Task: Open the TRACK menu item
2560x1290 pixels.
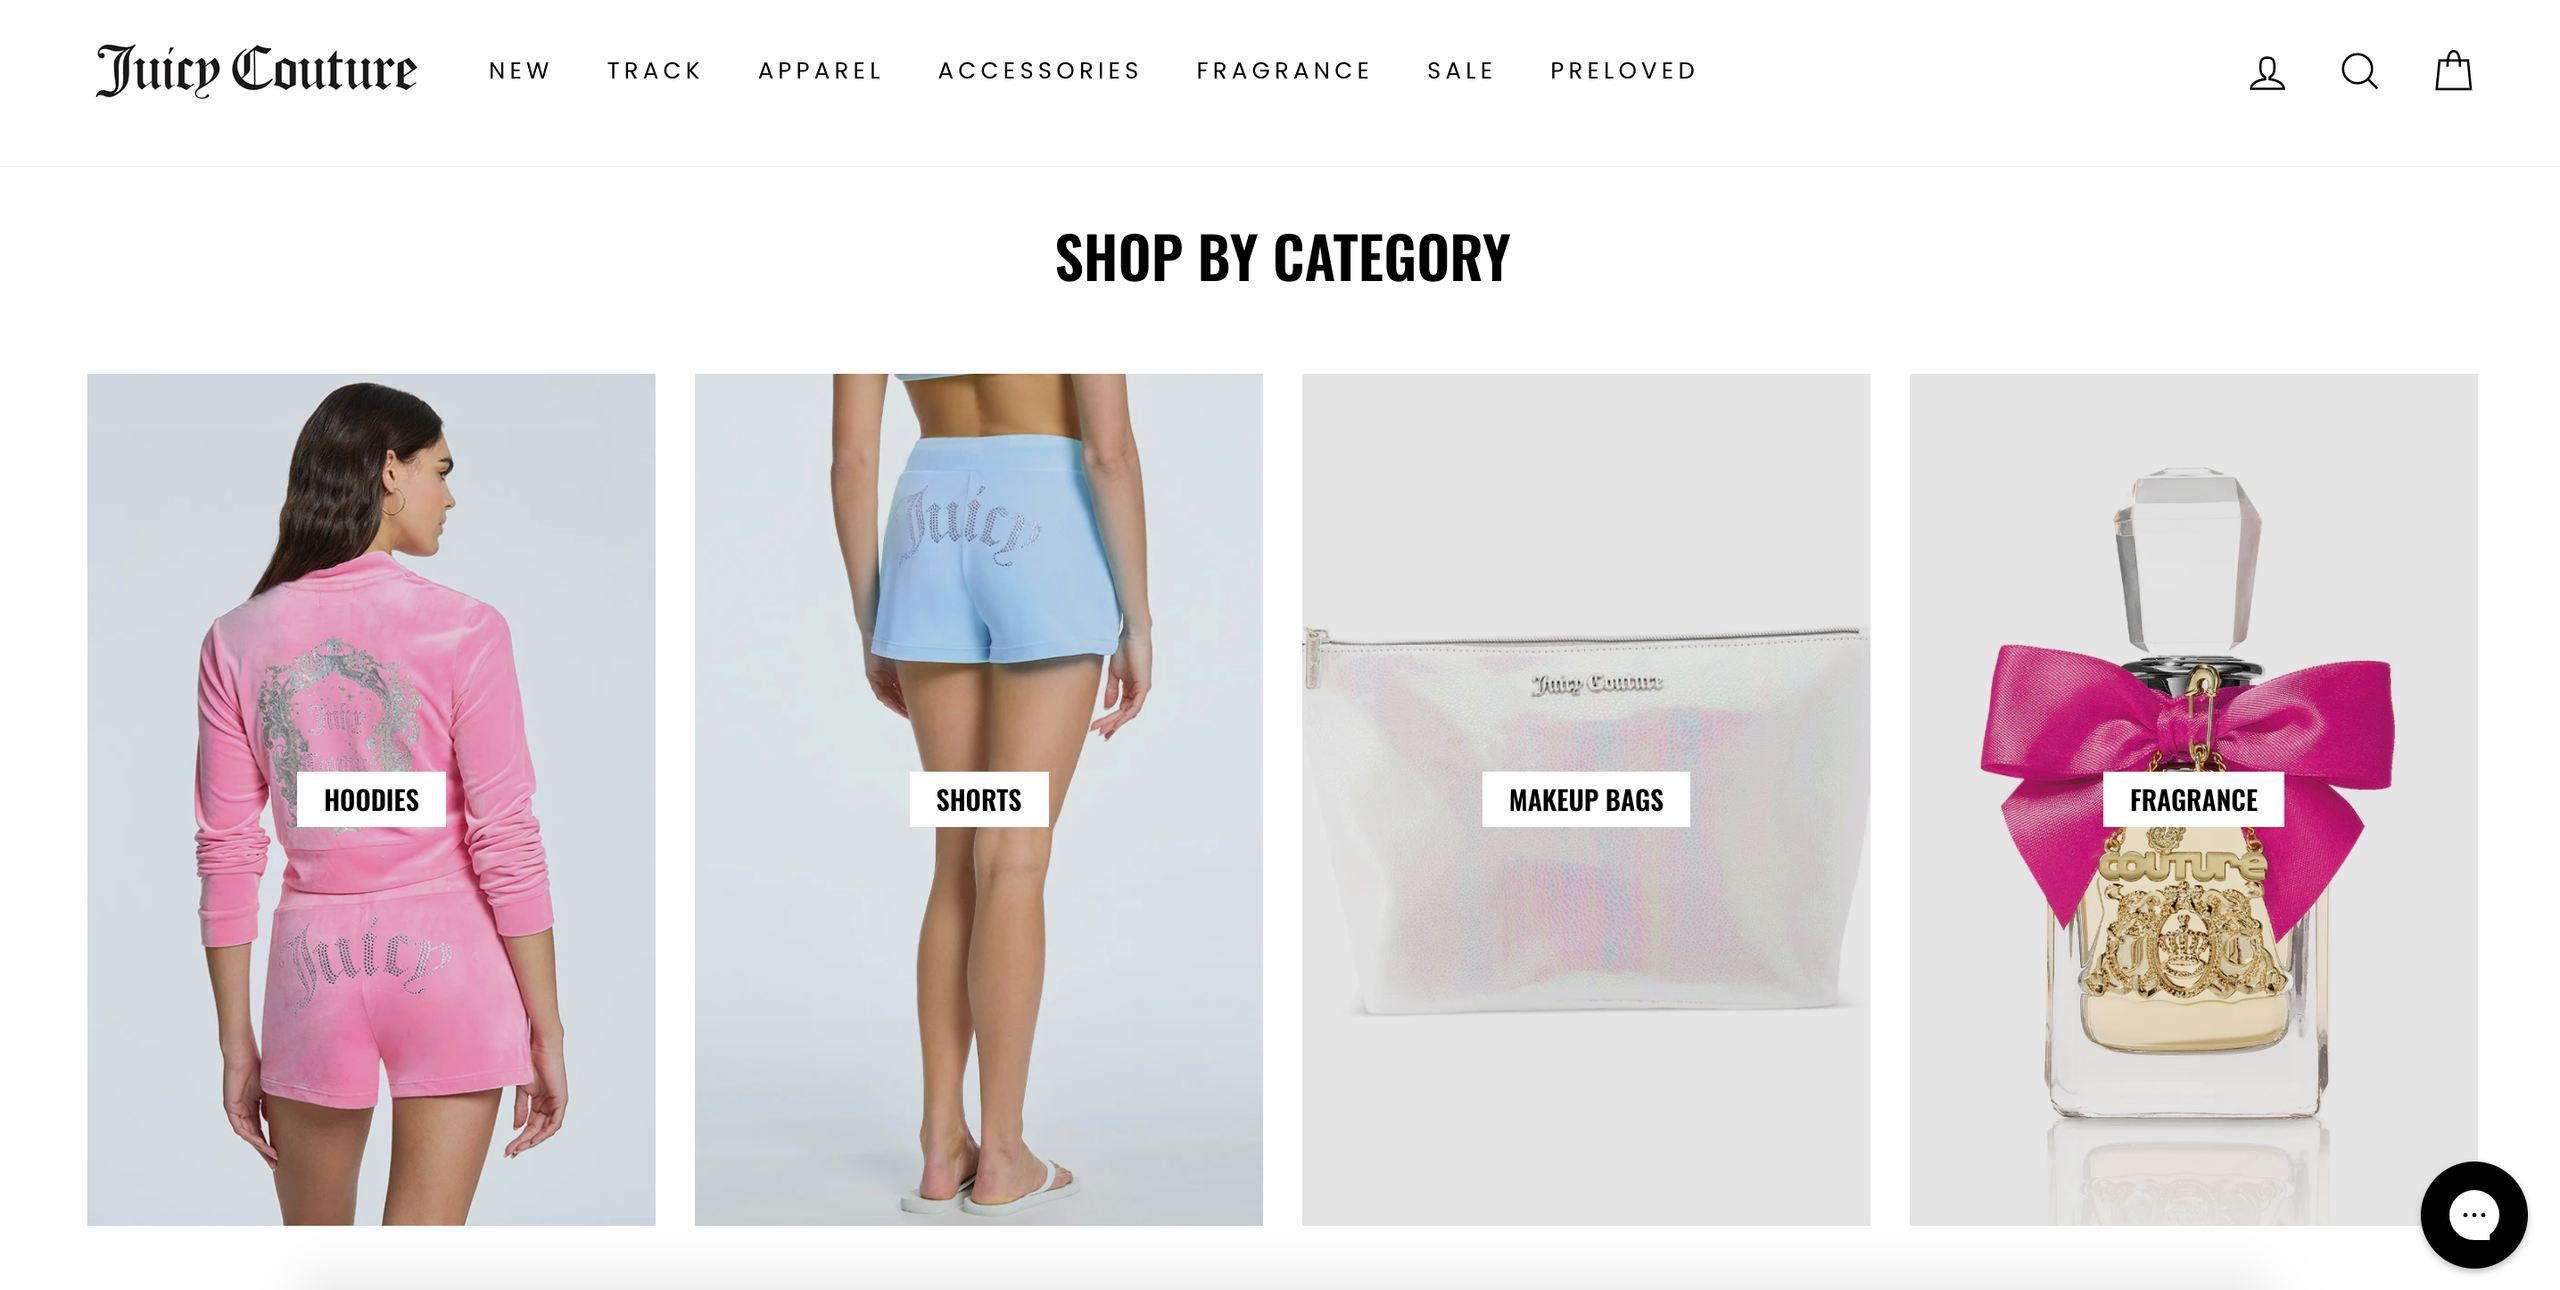Action: (x=655, y=71)
